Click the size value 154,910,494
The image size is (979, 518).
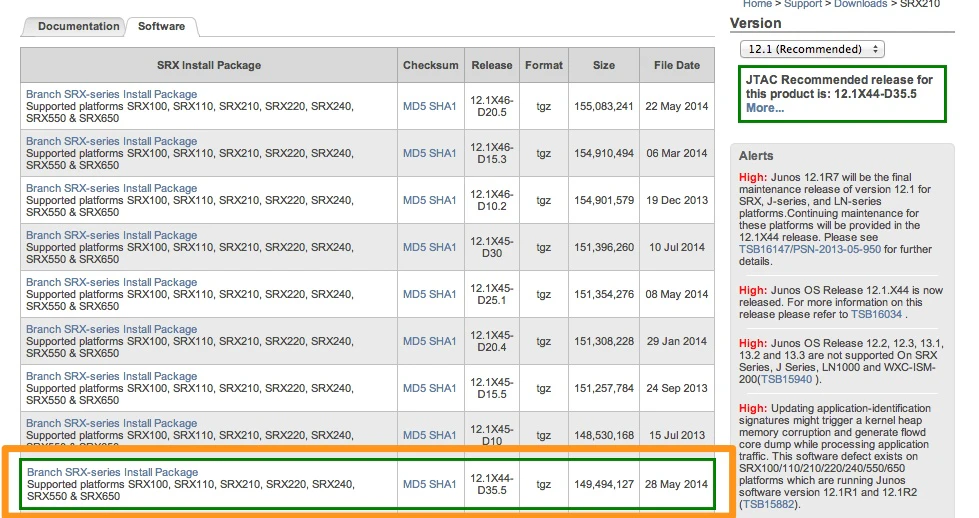[604, 153]
